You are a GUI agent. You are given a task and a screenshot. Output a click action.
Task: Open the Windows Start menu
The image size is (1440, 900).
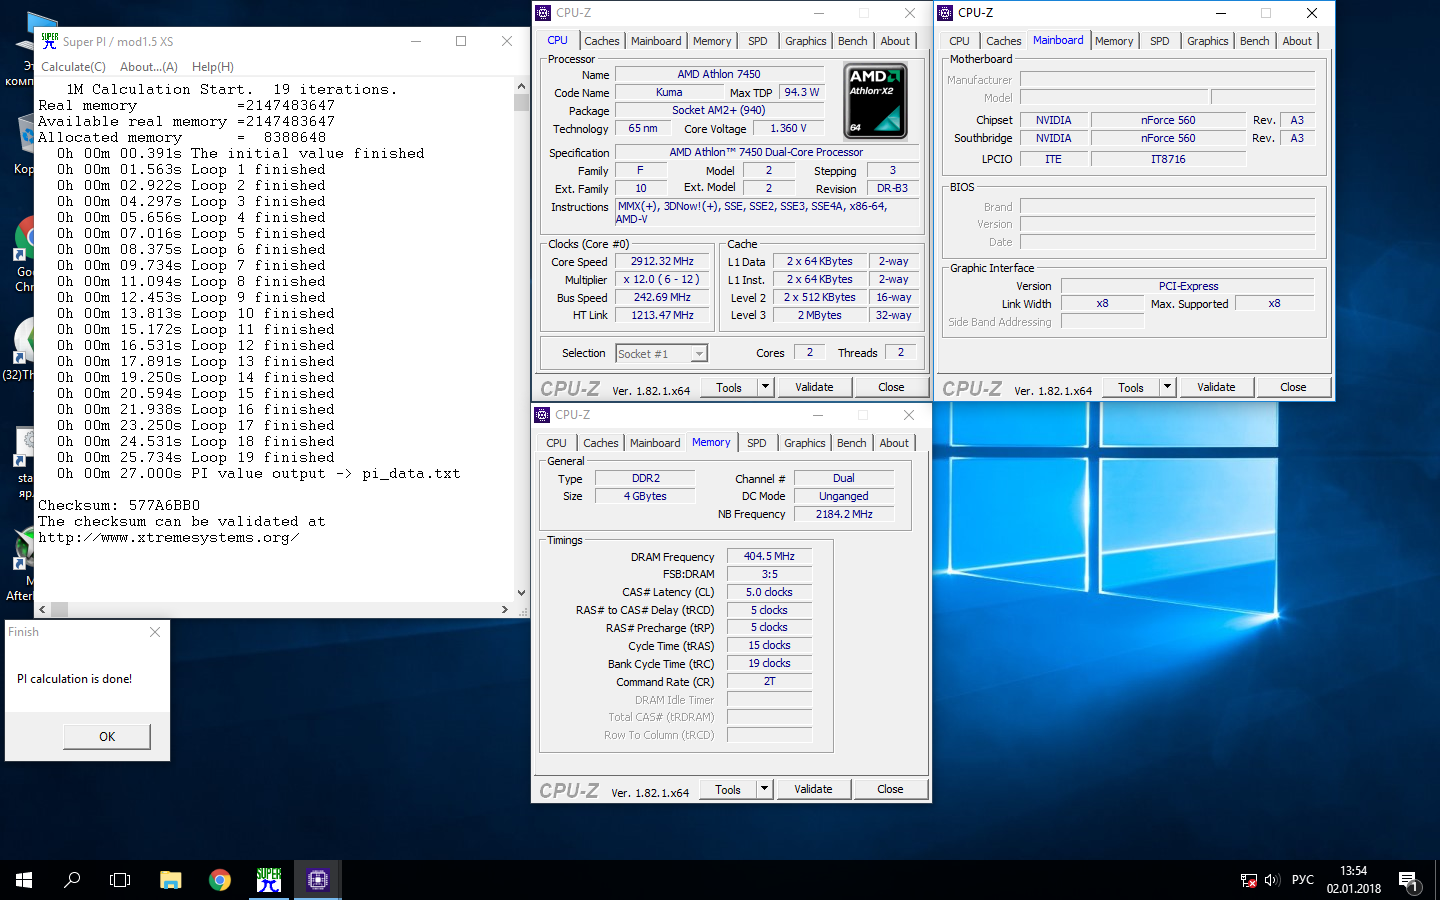tap(24, 880)
